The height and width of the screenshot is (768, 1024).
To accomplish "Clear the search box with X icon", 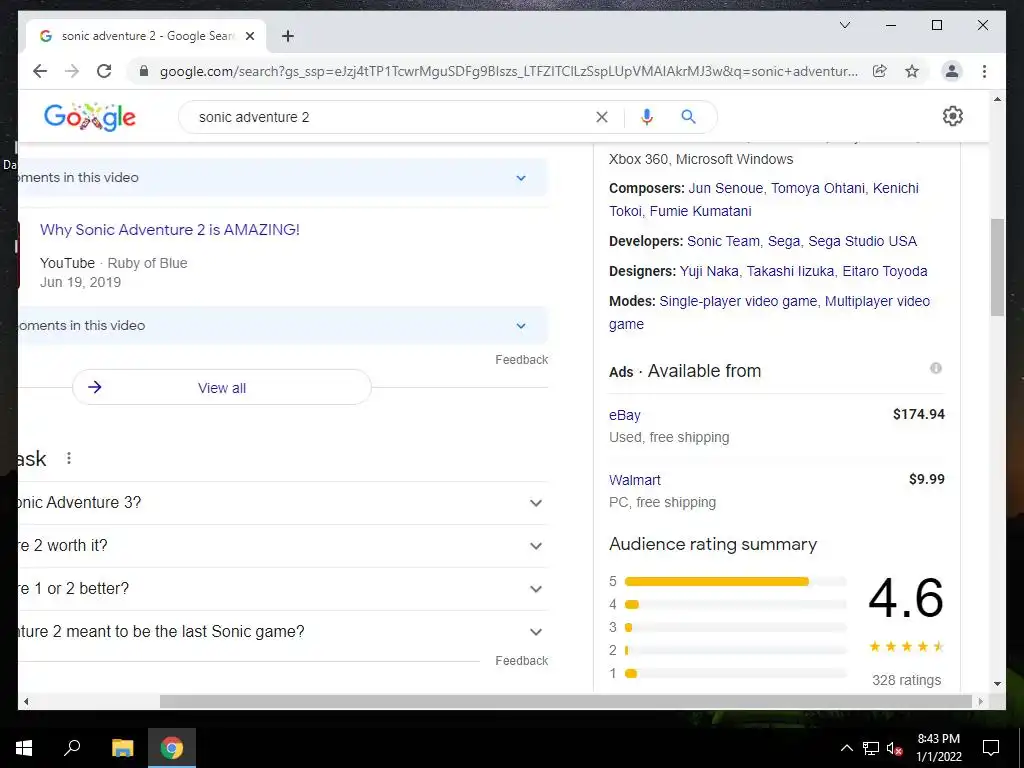I will (602, 117).
